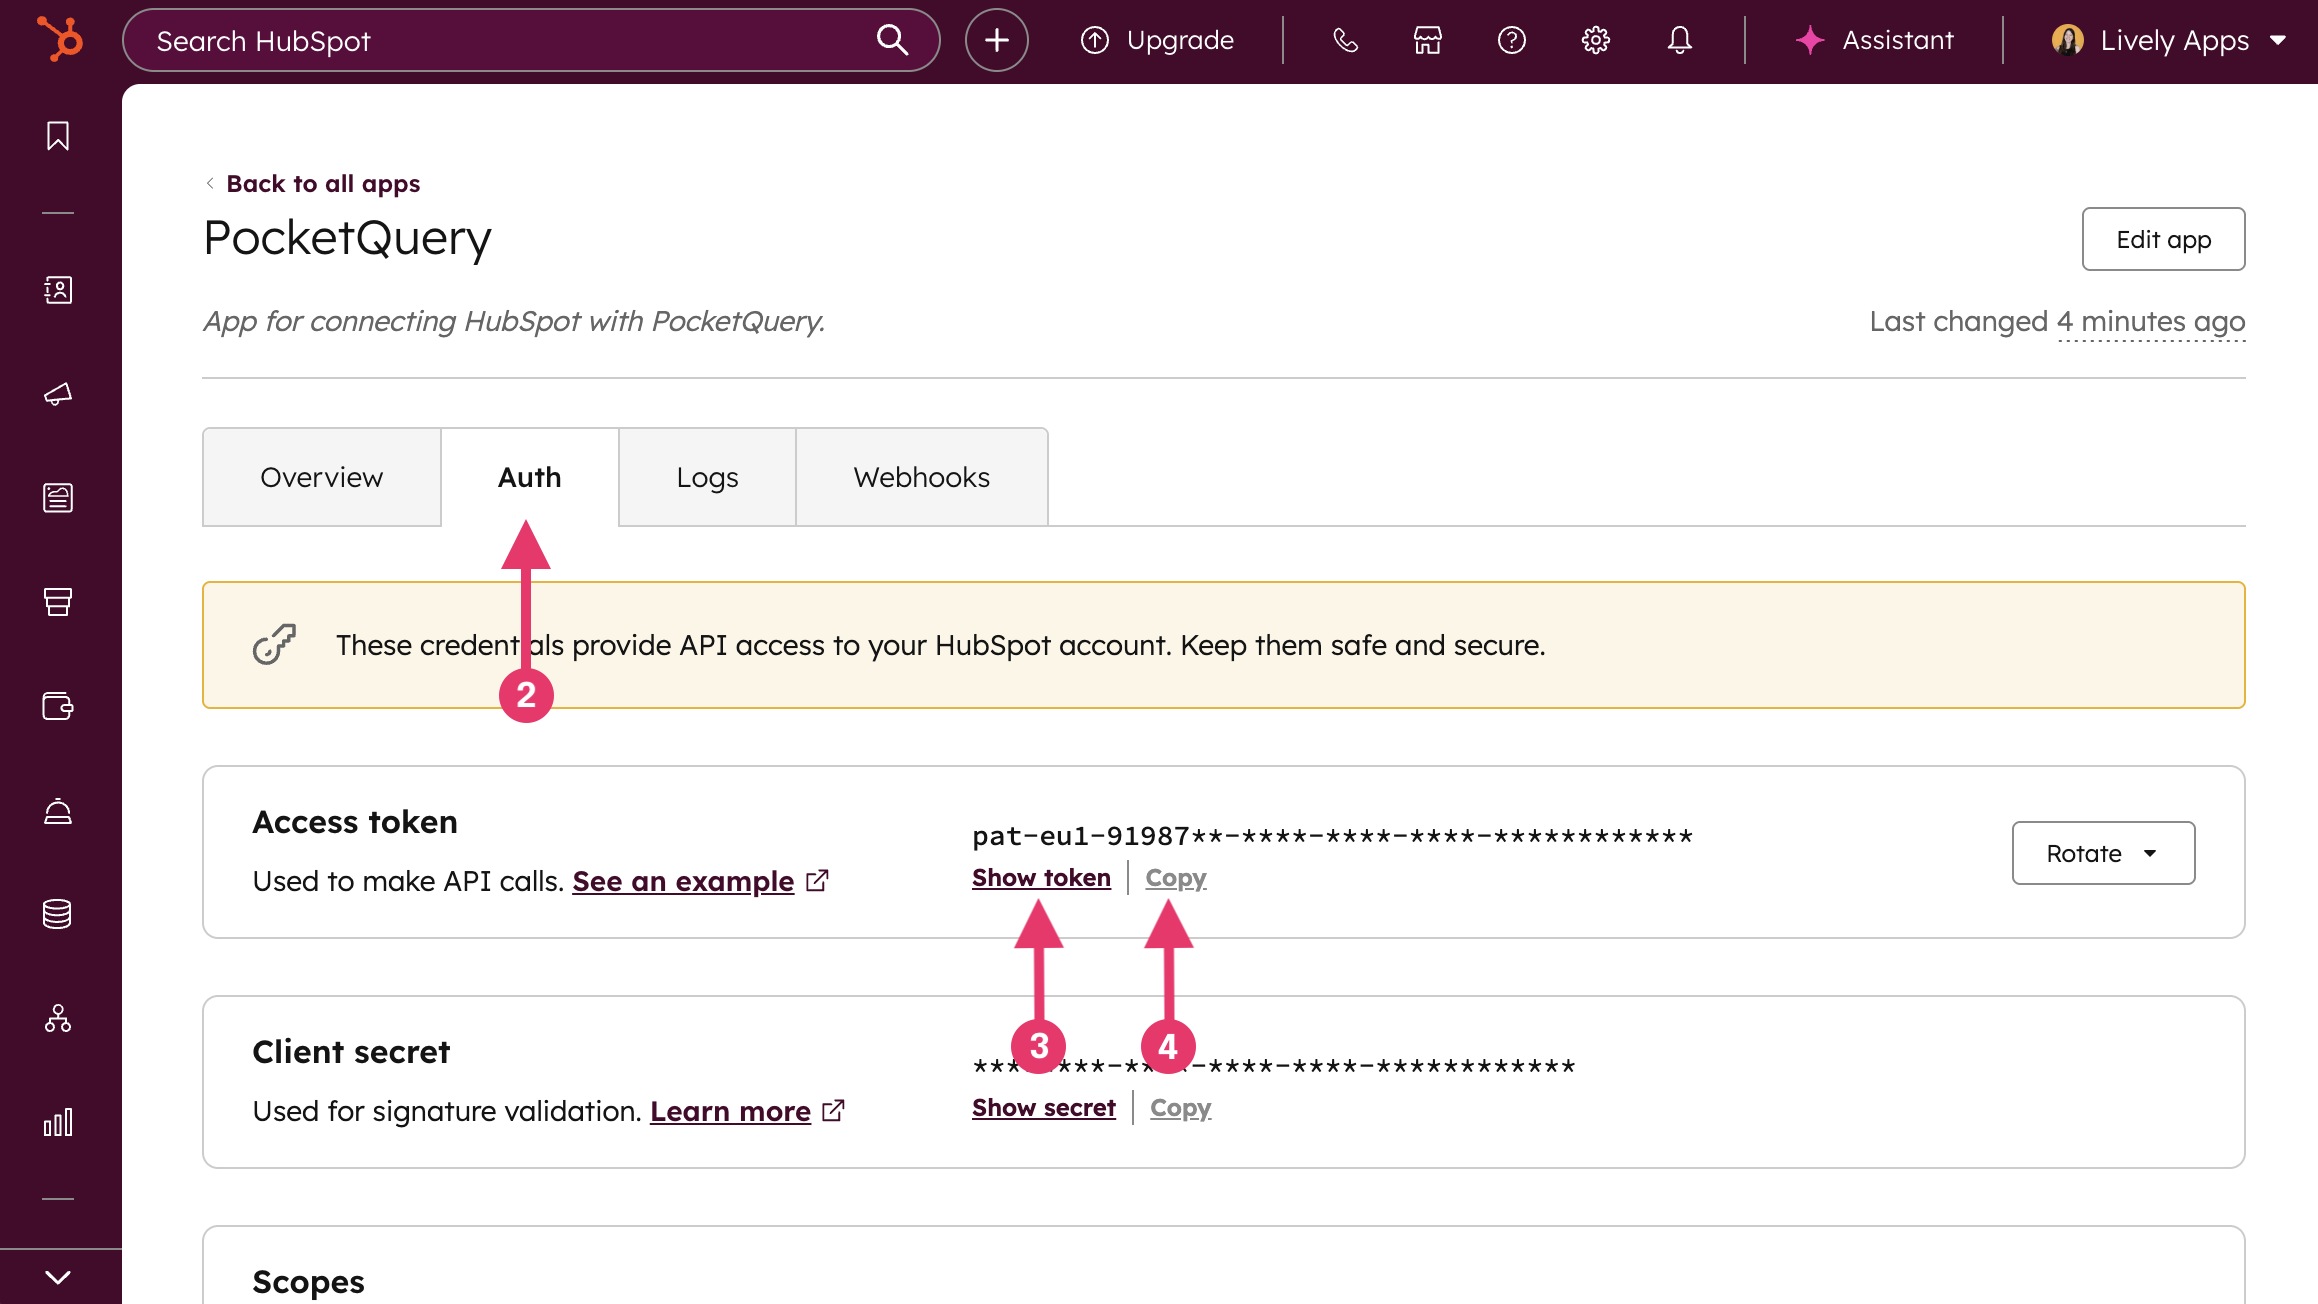Open the notifications bell icon
2318x1304 pixels.
[1679, 40]
